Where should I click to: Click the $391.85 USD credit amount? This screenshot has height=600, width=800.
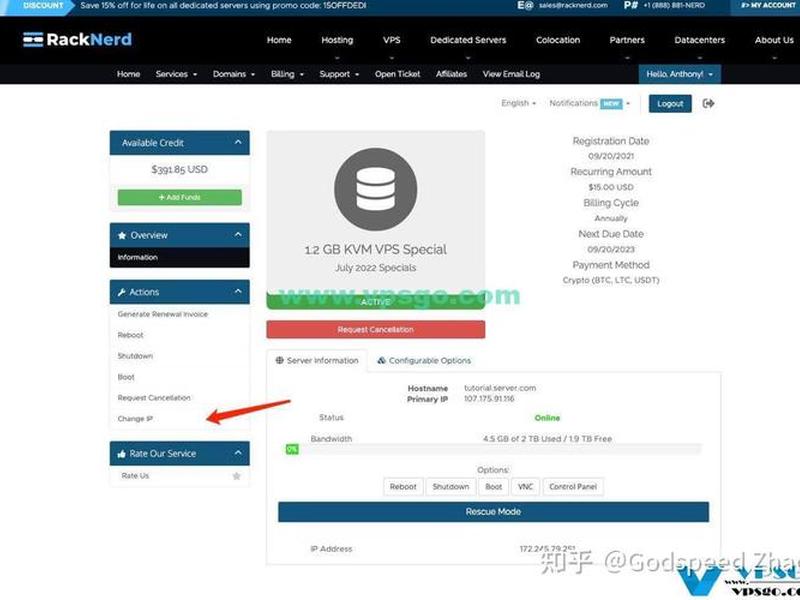tap(180, 169)
